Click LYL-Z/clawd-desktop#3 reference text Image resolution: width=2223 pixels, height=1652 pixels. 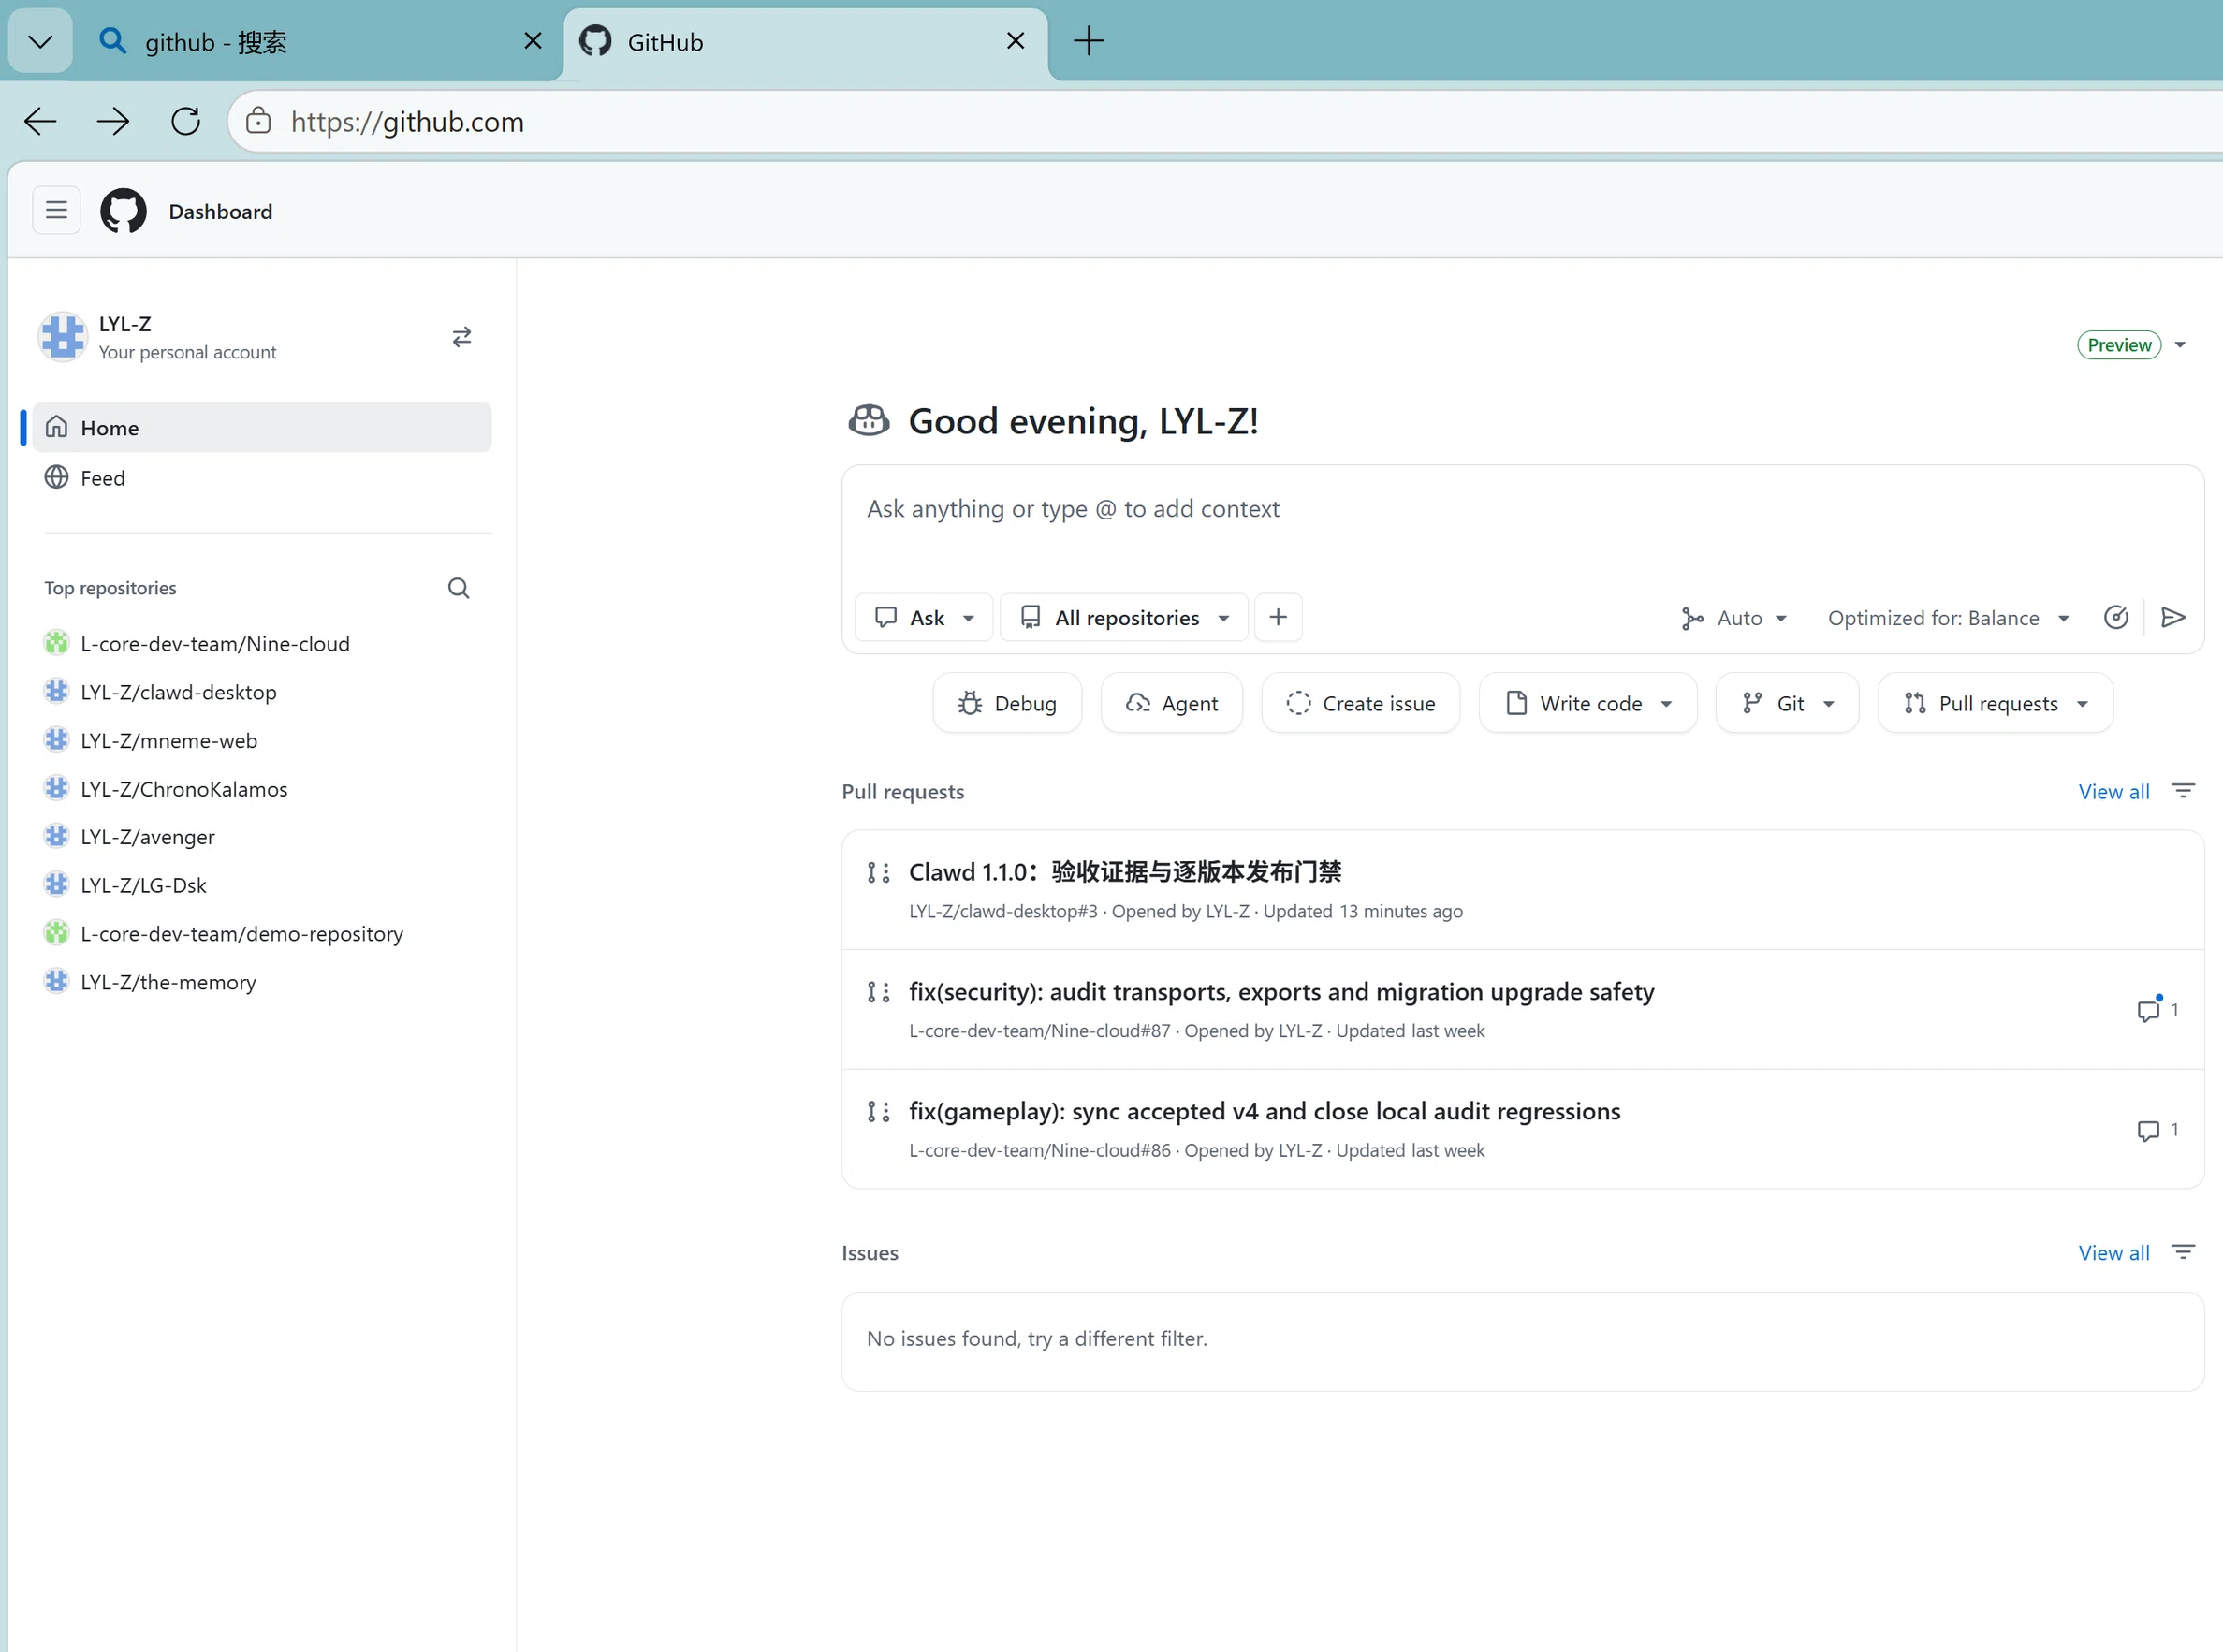tap(1003, 911)
